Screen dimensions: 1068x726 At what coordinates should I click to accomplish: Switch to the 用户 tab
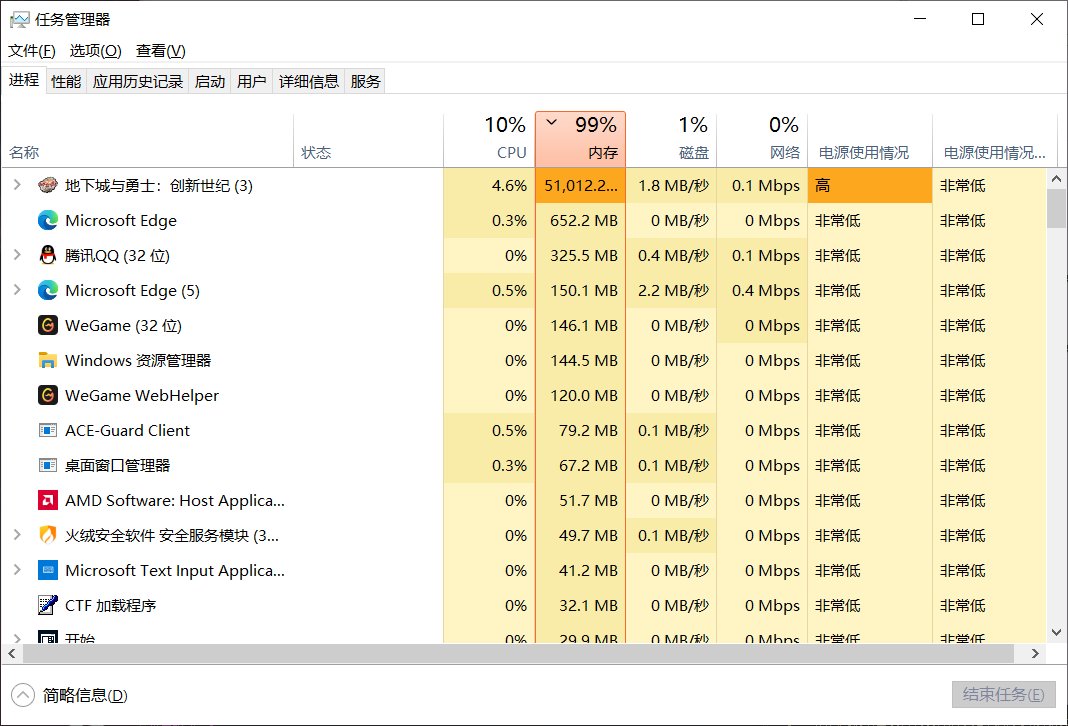pyautogui.click(x=251, y=82)
